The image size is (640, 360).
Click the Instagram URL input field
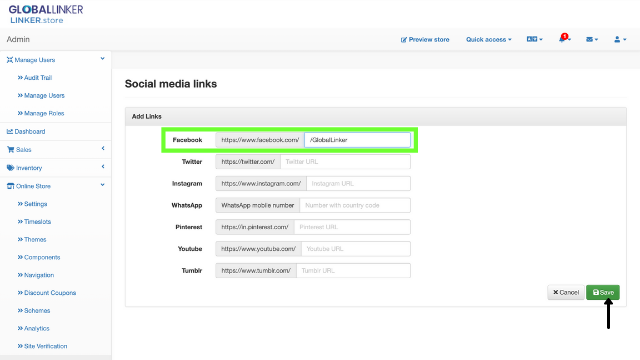point(358,184)
